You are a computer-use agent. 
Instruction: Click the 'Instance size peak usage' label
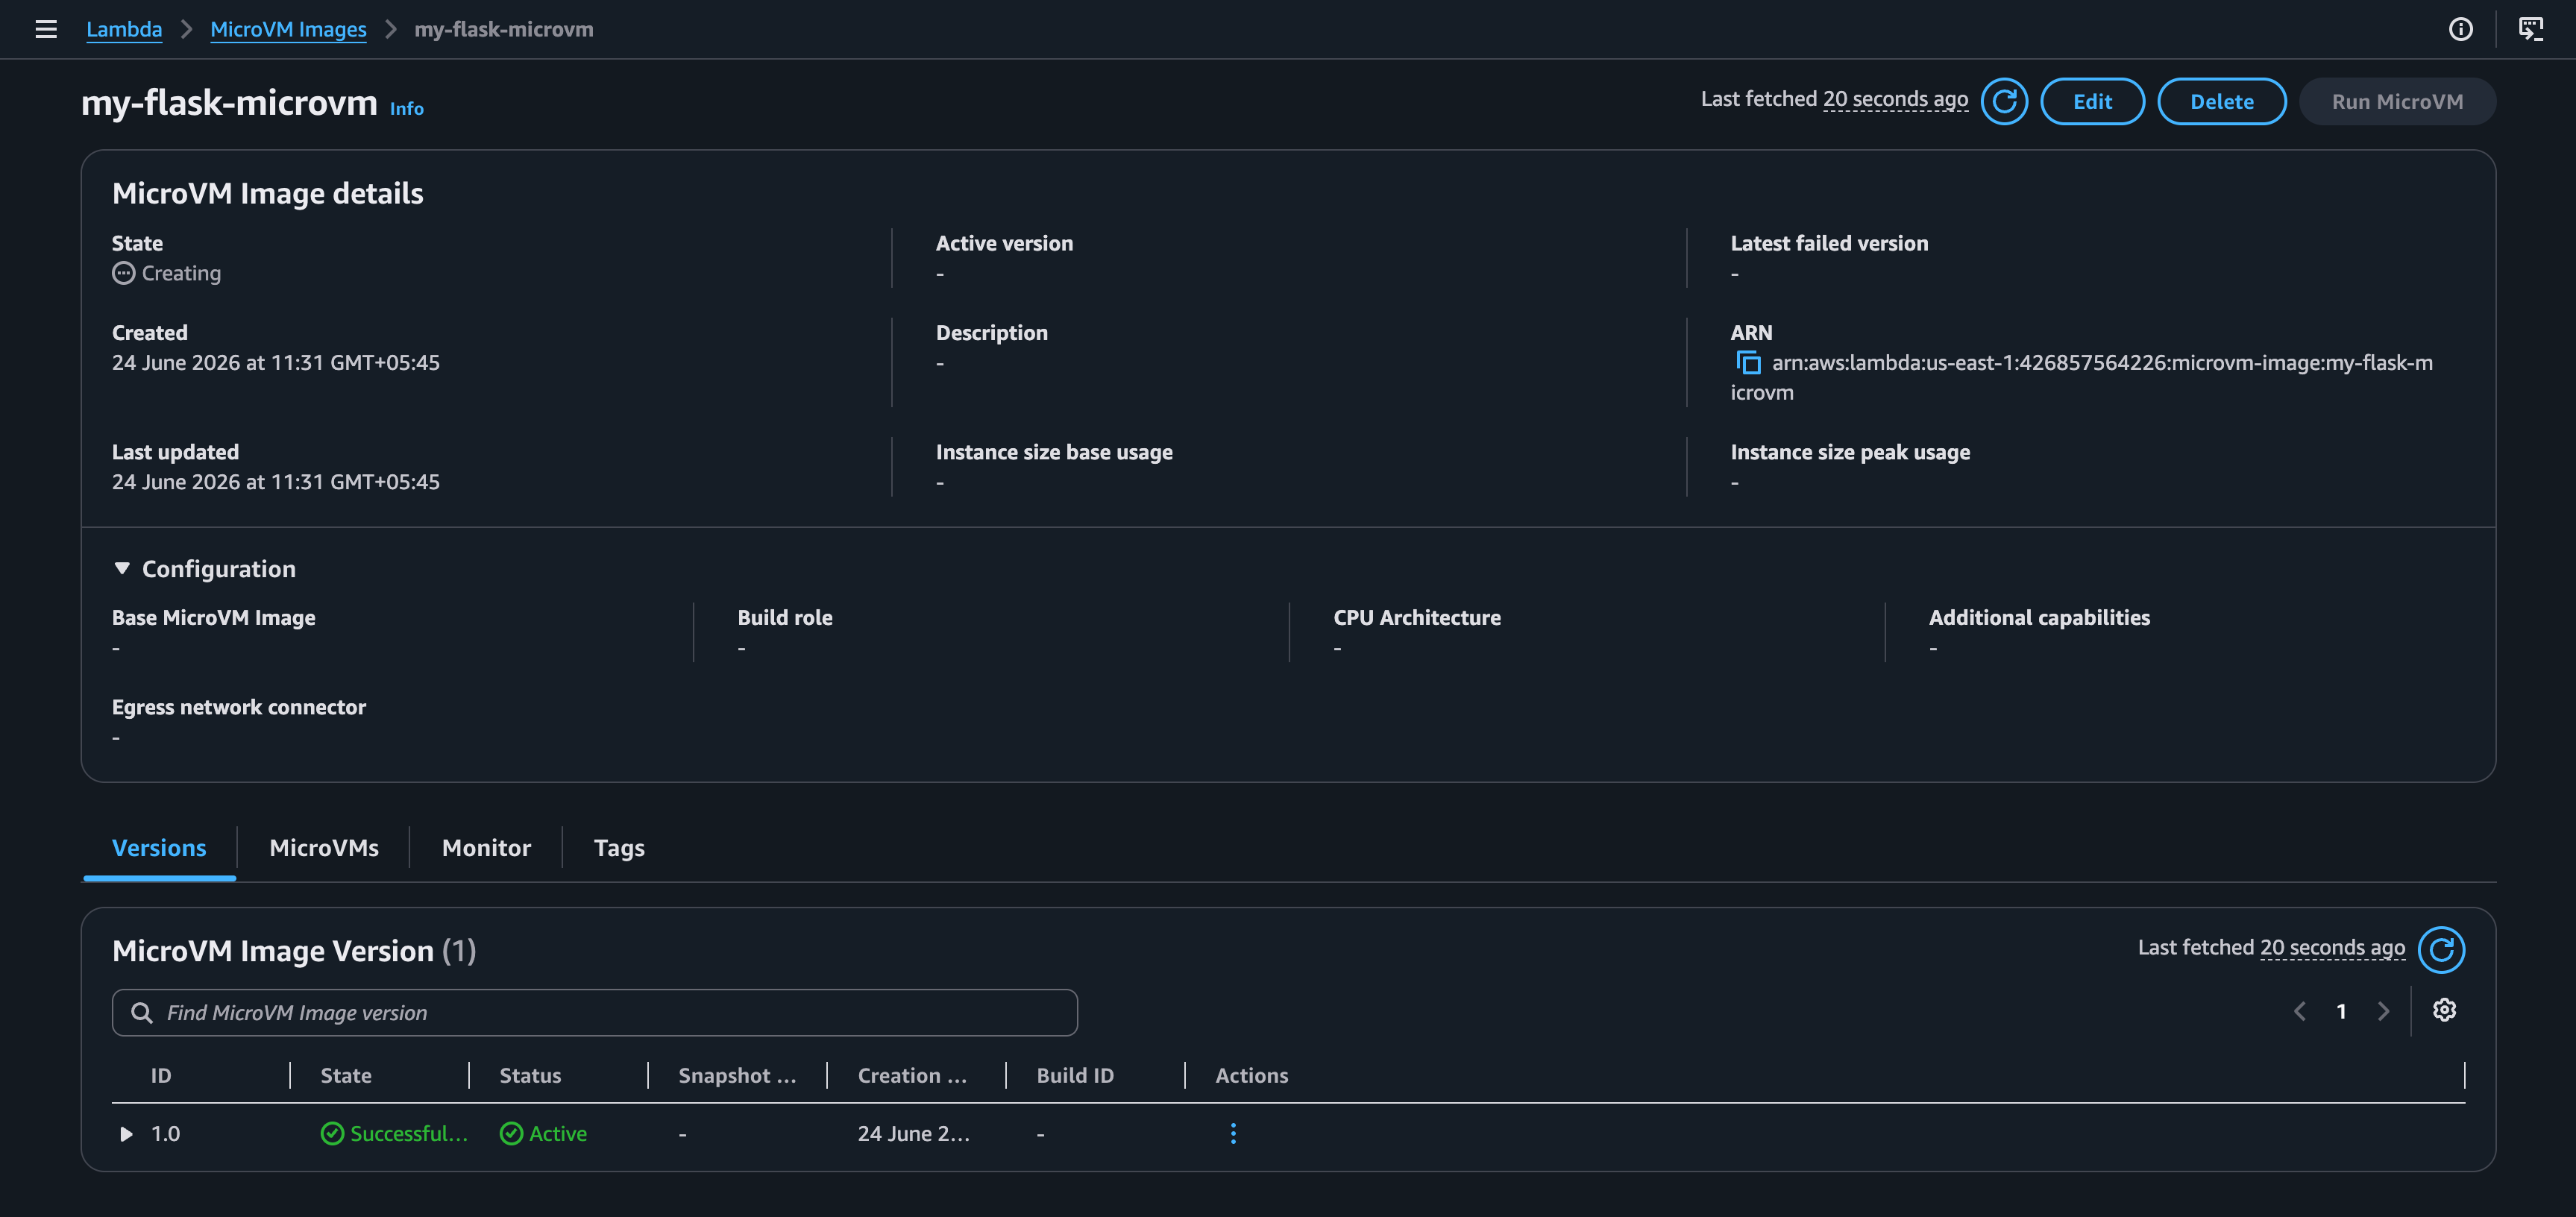click(x=1850, y=452)
